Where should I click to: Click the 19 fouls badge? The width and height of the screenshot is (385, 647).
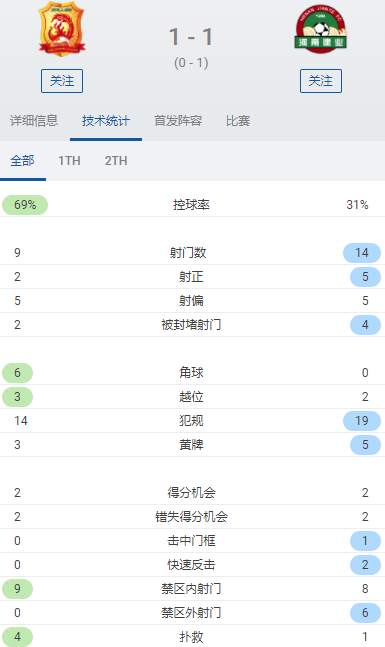(362, 420)
